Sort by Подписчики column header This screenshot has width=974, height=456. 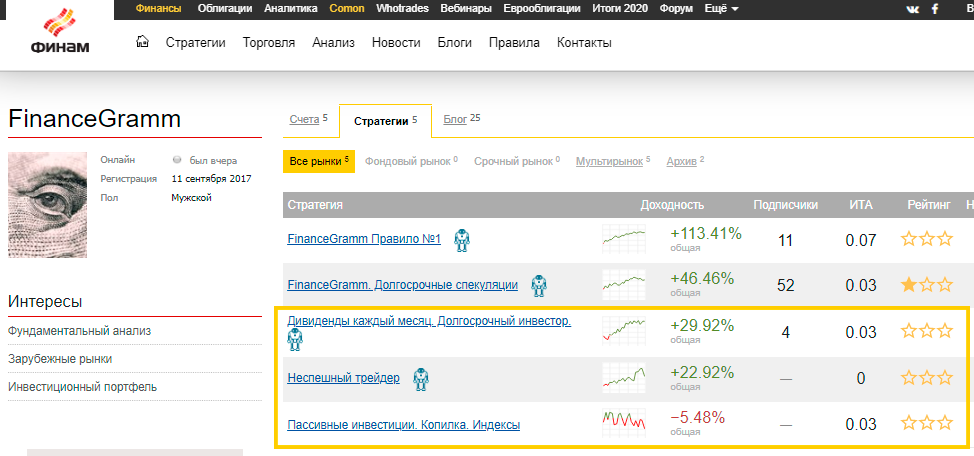coord(785,205)
